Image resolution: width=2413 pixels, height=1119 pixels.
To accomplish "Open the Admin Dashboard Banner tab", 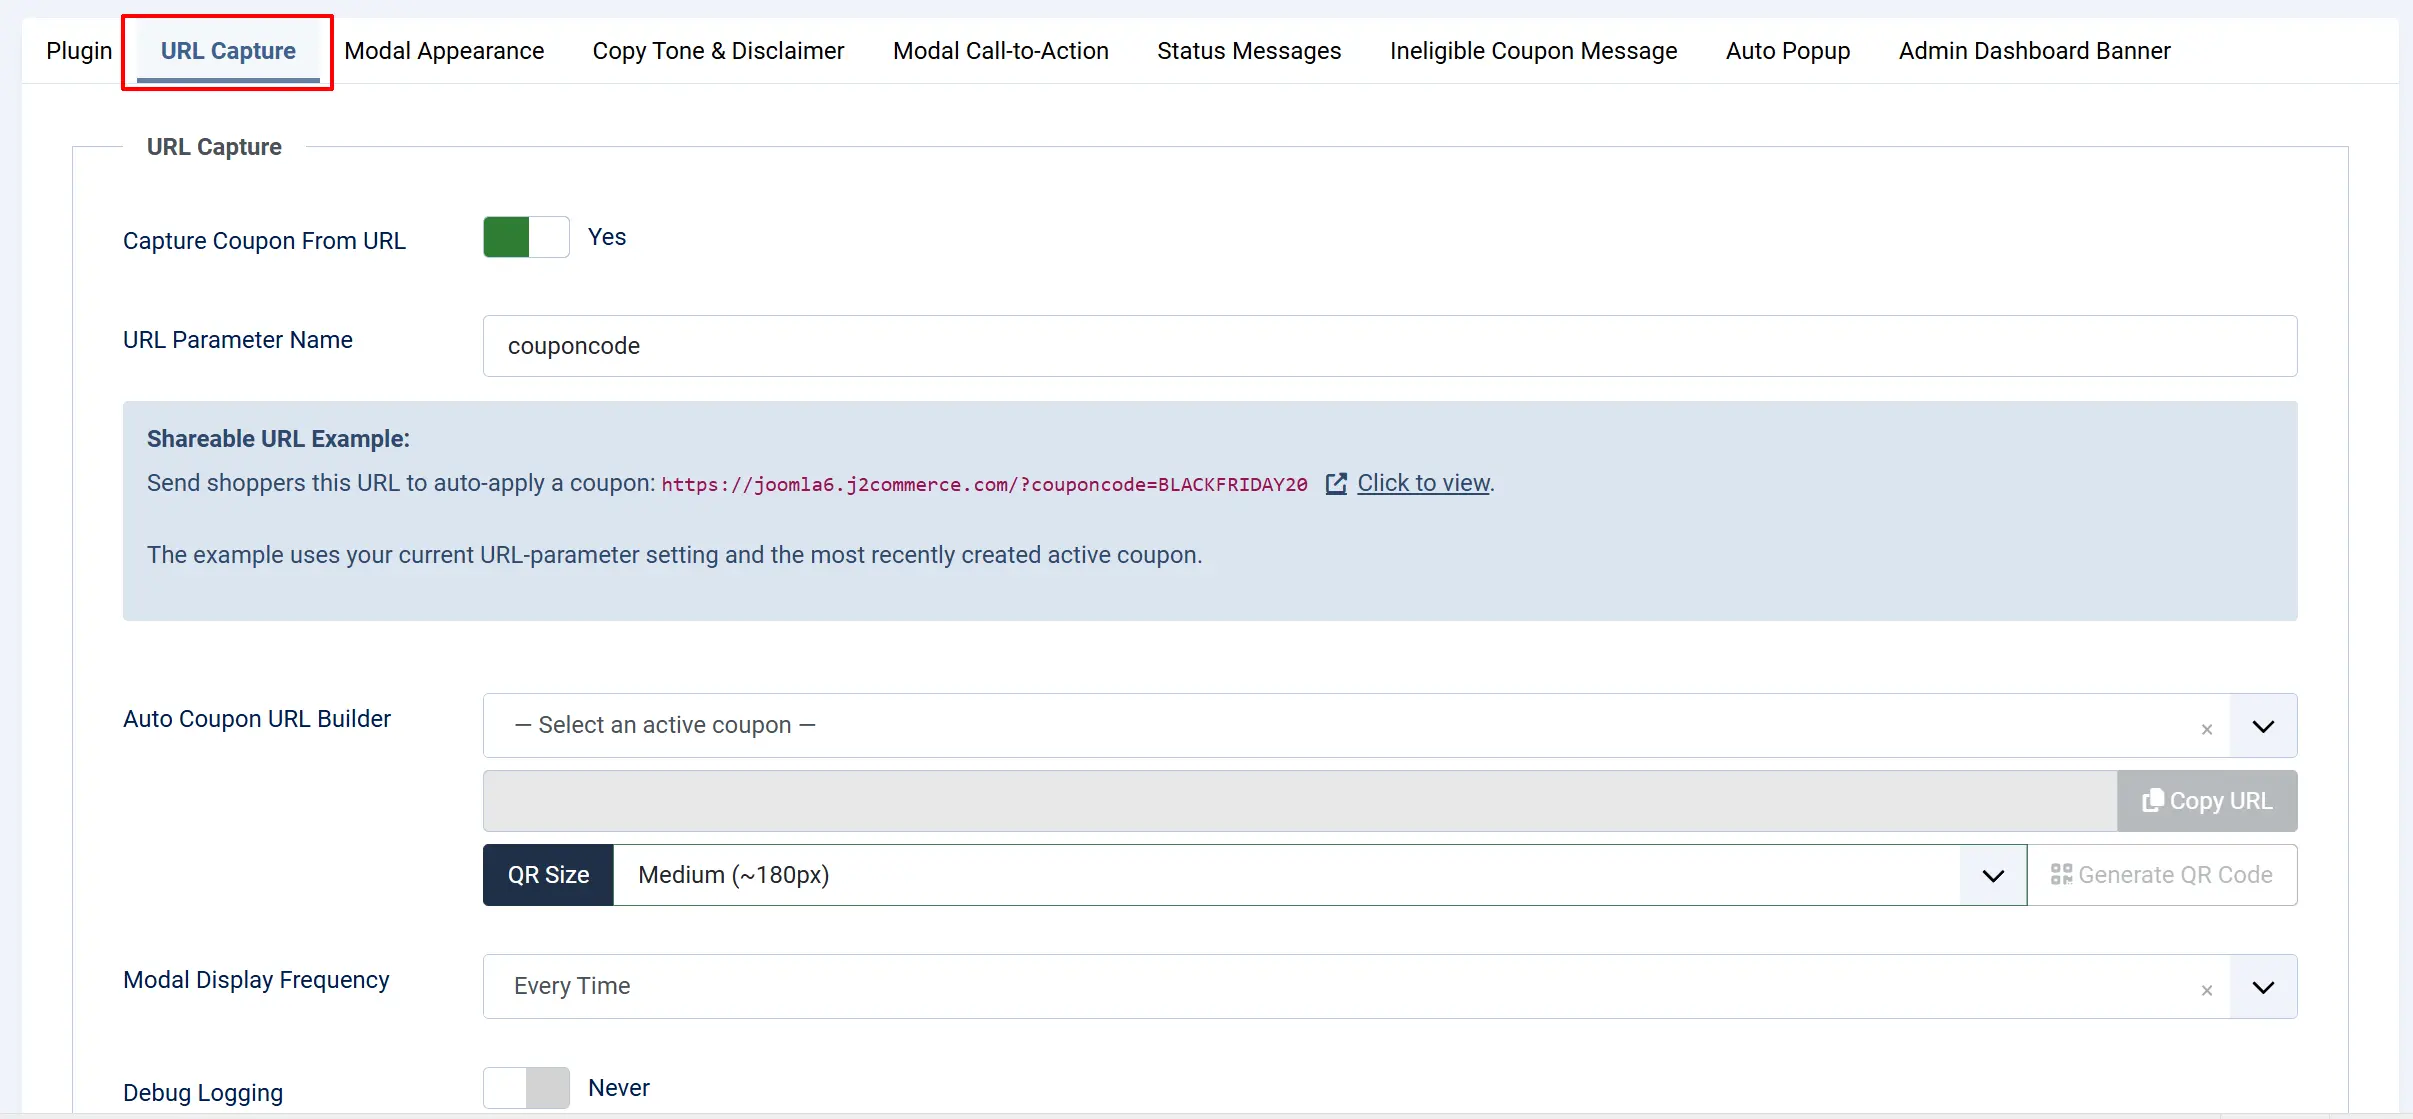I will click(2034, 51).
